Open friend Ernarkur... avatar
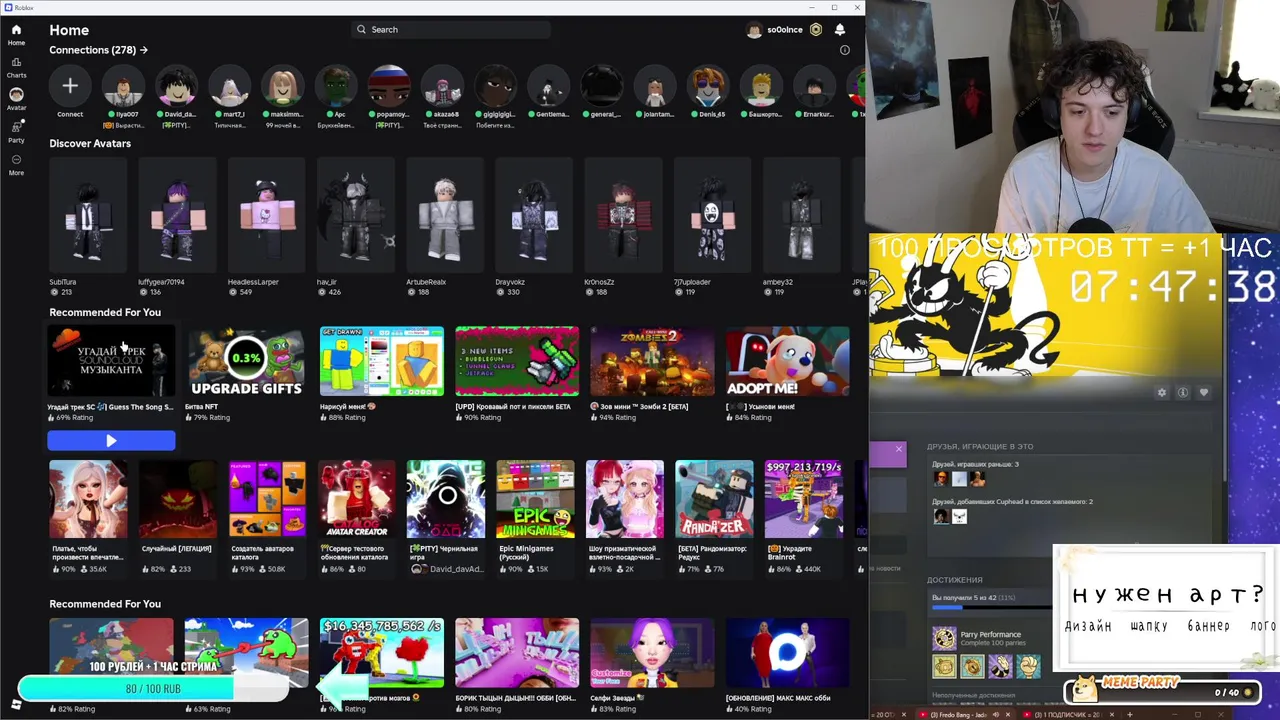The height and width of the screenshot is (720, 1280). [814, 87]
